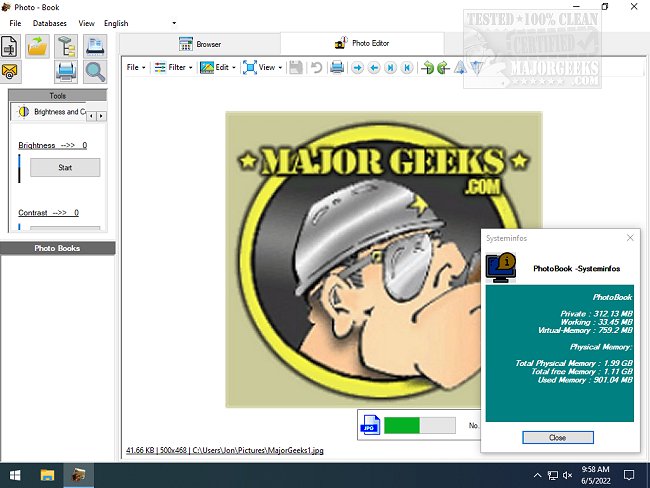This screenshot has width=650, height=488.
Task: Select the Brightness and Contrast tools tab
Action: pyautogui.click(x=49, y=112)
